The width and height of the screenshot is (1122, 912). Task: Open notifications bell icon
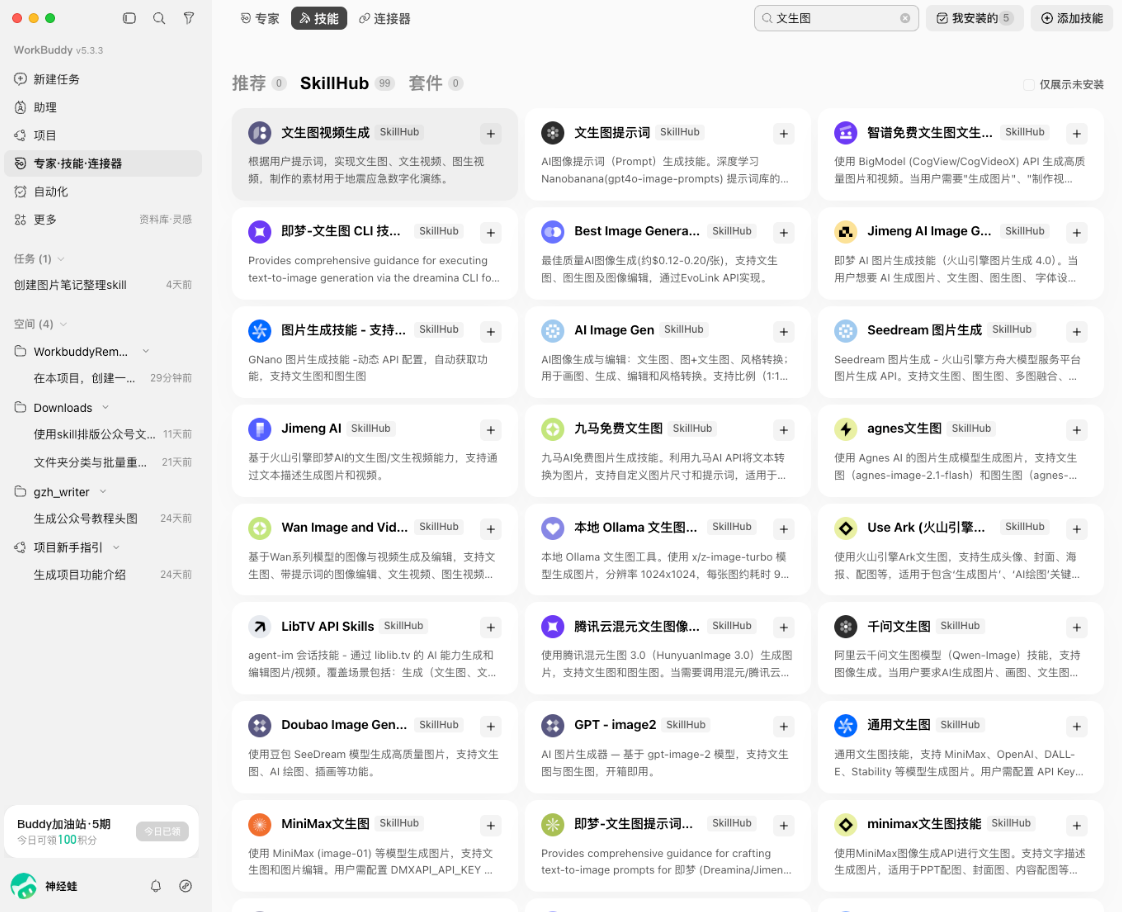click(x=156, y=886)
